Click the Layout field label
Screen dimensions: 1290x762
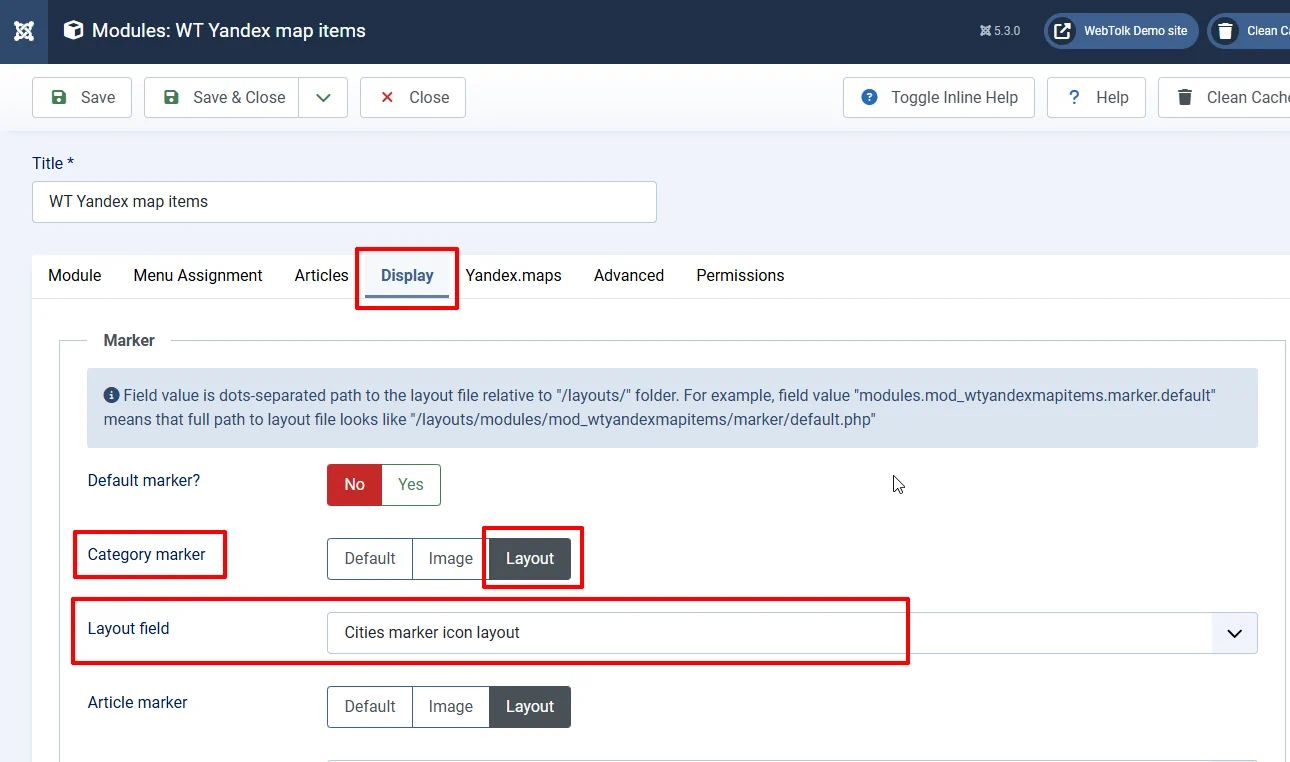pyautogui.click(x=129, y=628)
